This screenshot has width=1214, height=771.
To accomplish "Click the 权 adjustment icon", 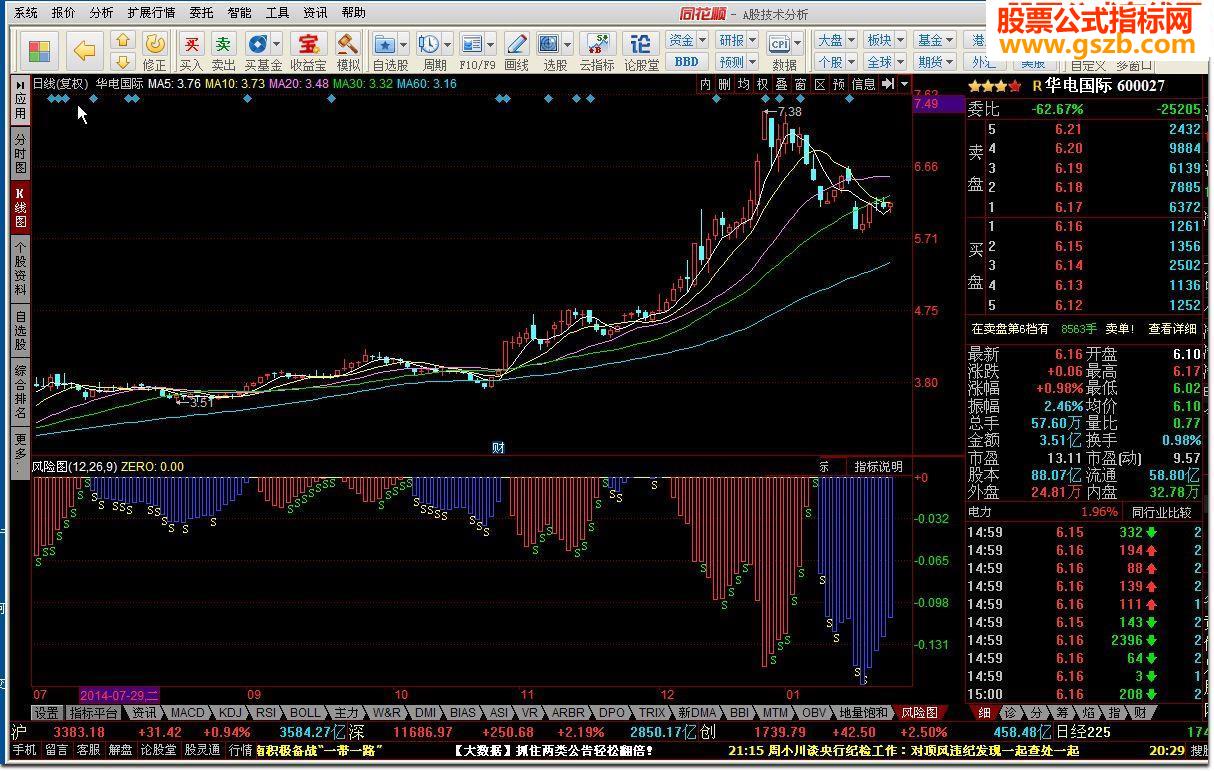I will pyautogui.click(x=763, y=85).
